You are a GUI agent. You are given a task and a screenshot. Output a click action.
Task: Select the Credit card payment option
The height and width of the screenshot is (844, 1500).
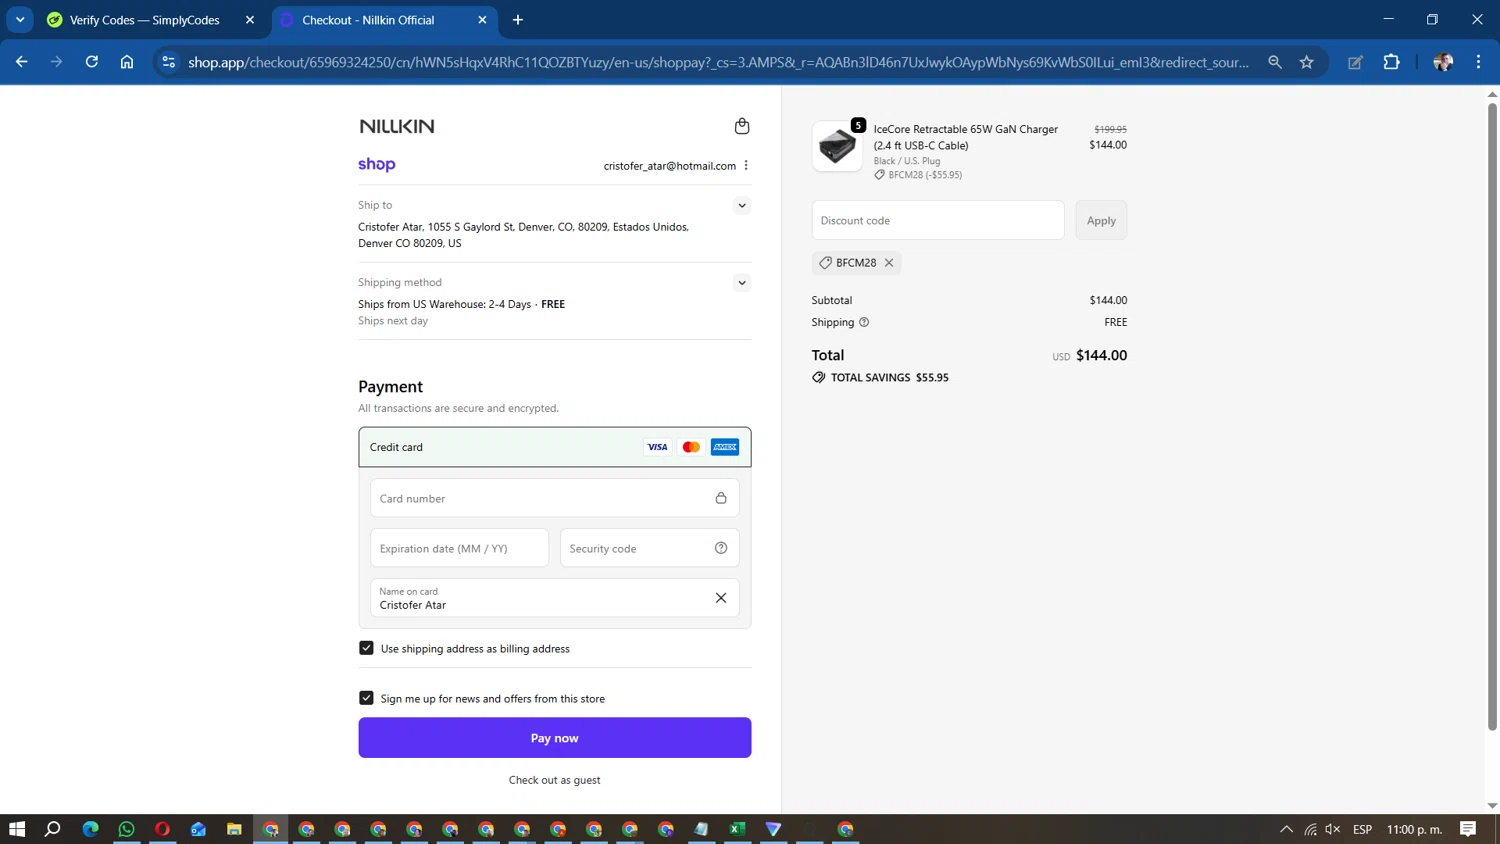tap(554, 447)
